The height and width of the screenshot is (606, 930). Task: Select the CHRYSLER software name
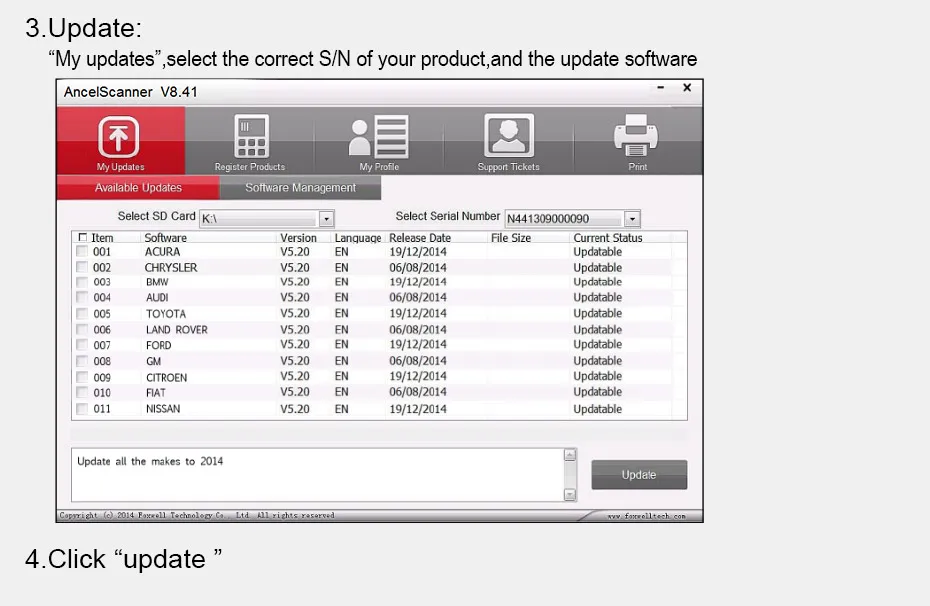coord(171,267)
